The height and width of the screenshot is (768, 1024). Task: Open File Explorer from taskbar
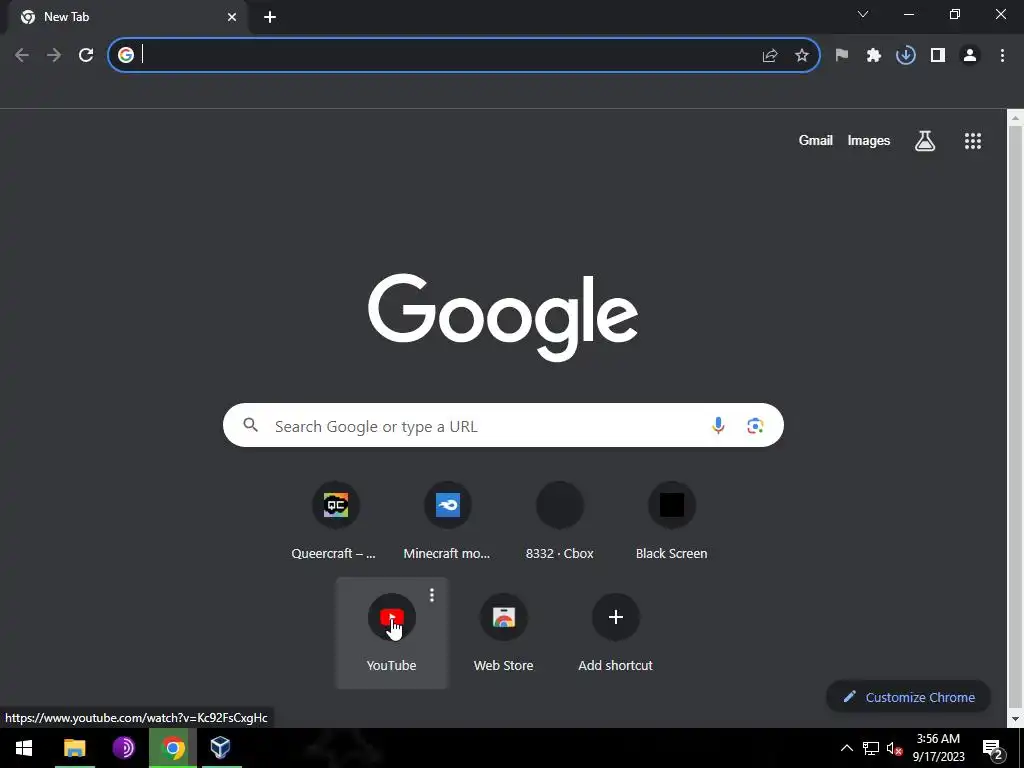pyautogui.click(x=74, y=748)
